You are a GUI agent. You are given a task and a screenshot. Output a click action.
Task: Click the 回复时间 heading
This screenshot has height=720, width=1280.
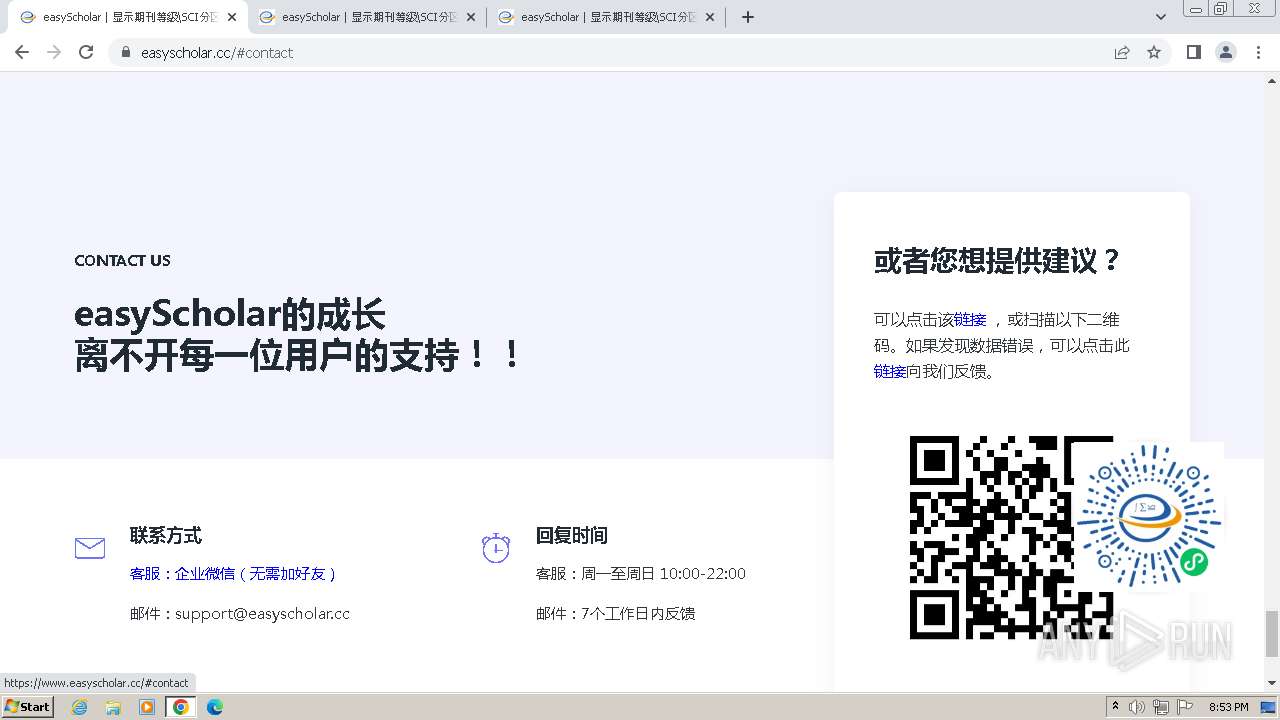[572, 536]
